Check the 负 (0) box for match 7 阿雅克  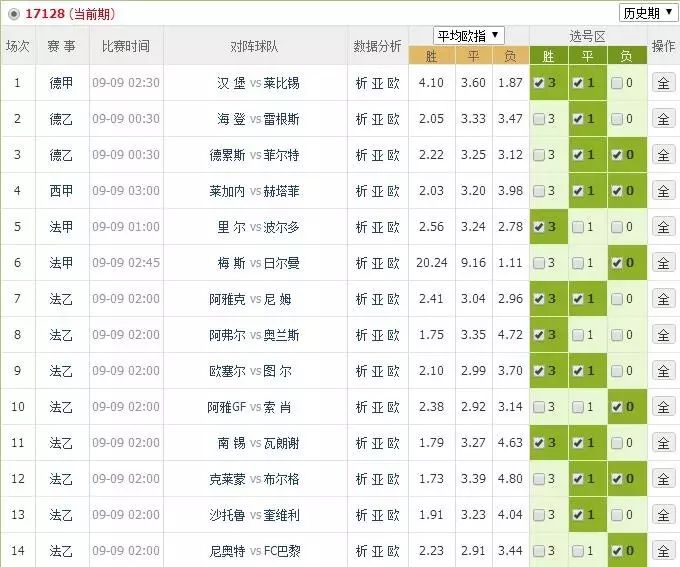616,299
